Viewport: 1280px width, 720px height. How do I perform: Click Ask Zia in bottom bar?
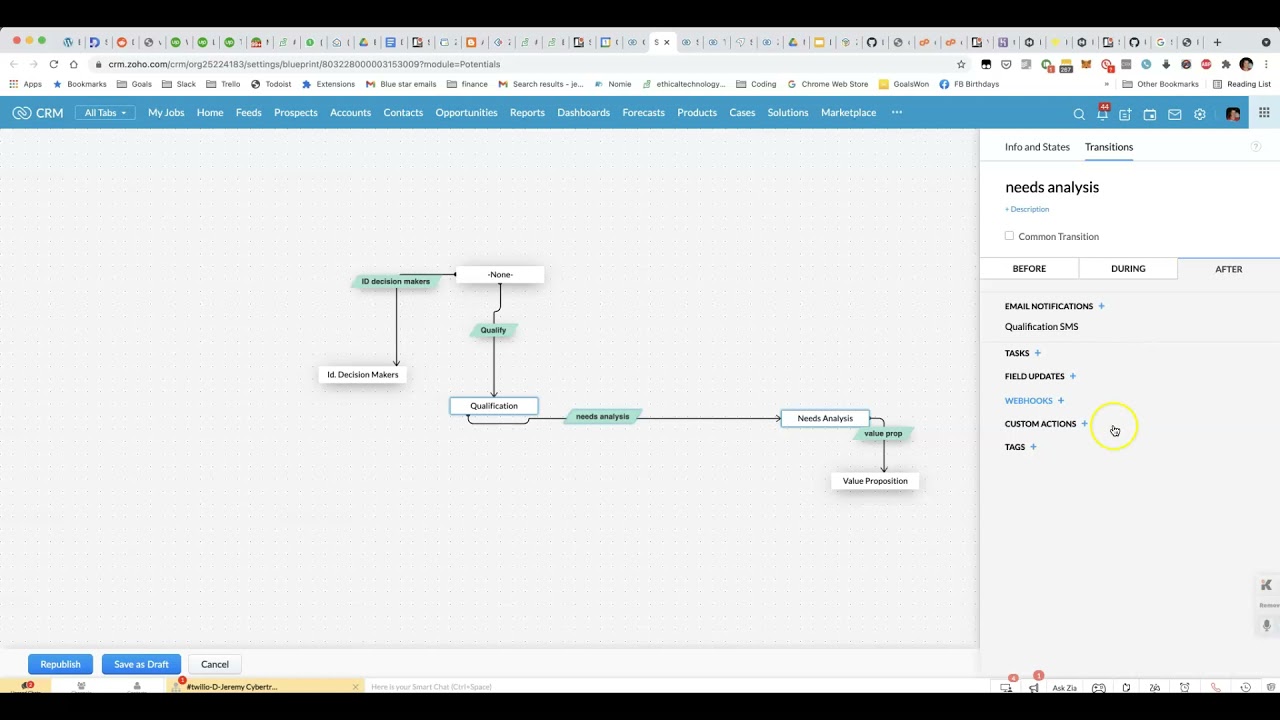(x=1064, y=688)
